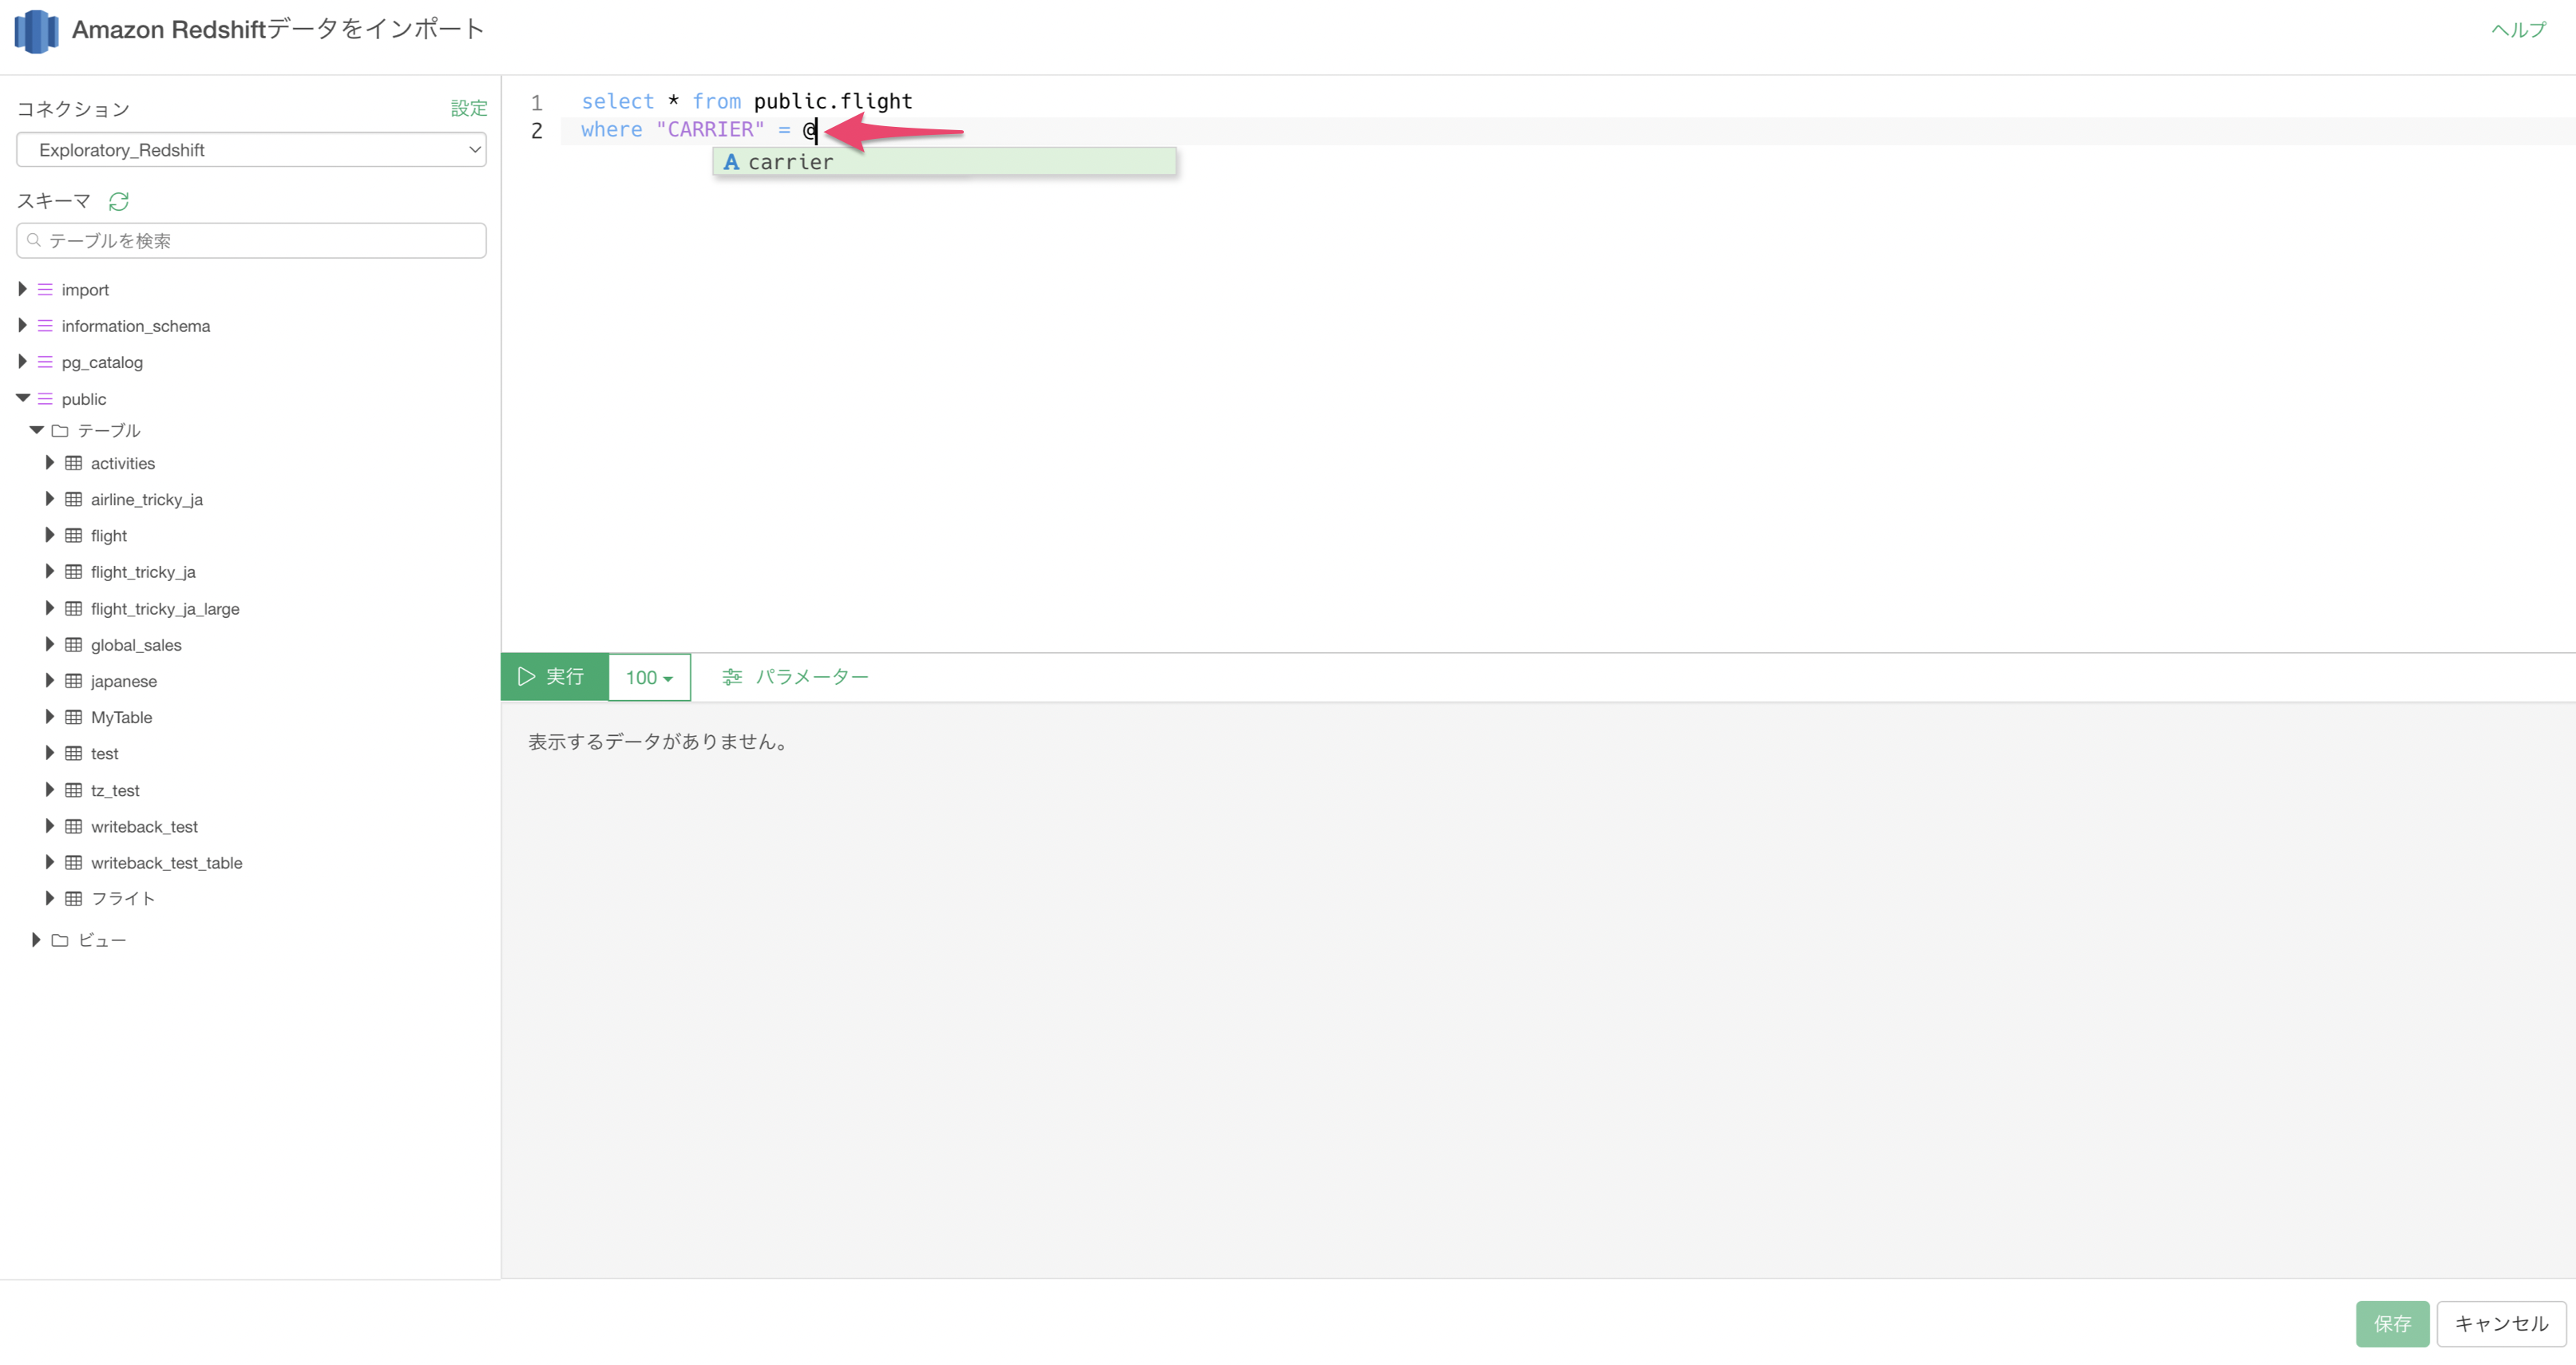Screen dimensions: 2576x1365
Task: Click the キャンセル button
Action: pyautogui.click(x=2501, y=1324)
